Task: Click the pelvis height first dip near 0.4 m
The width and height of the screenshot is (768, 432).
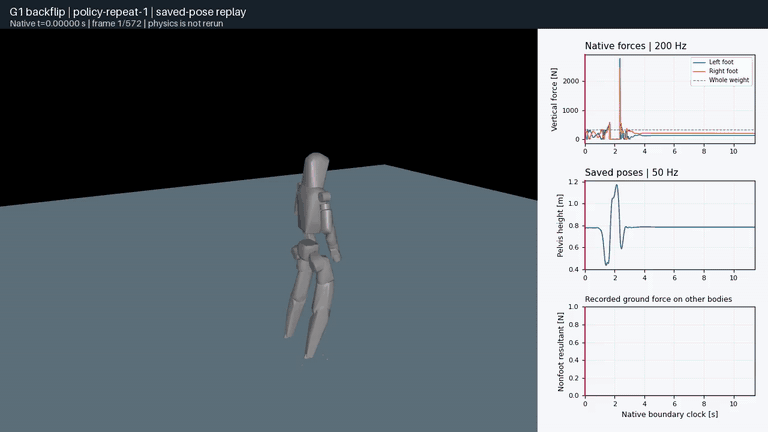Action: (x=606, y=264)
